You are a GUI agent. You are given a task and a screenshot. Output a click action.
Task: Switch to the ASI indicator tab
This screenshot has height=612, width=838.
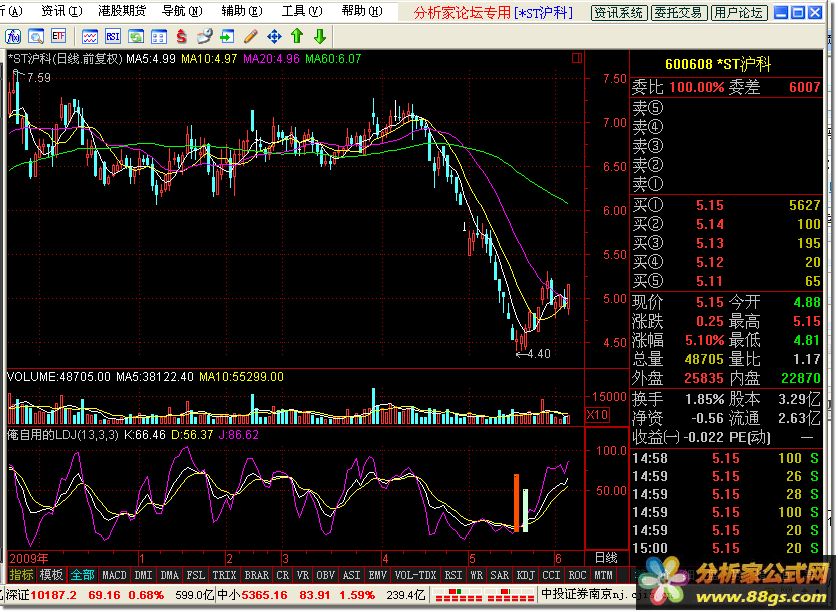click(x=352, y=576)
